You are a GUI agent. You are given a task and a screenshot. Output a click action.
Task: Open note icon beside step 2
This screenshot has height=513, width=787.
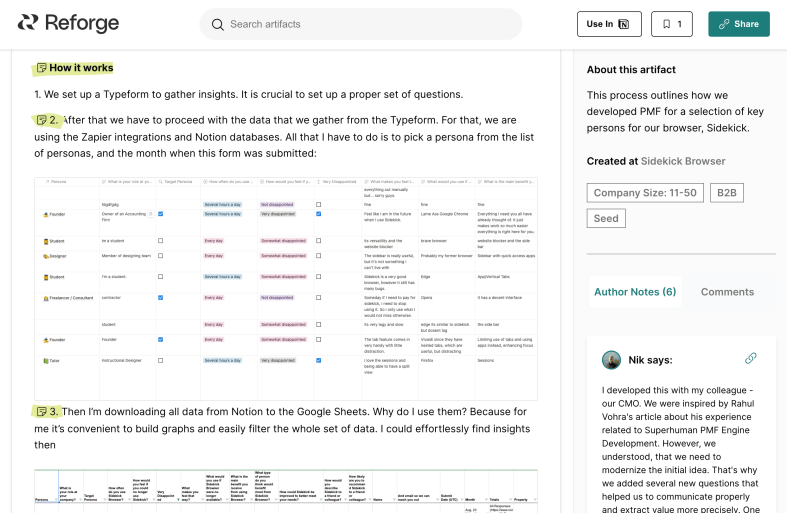tap(42, 120)
